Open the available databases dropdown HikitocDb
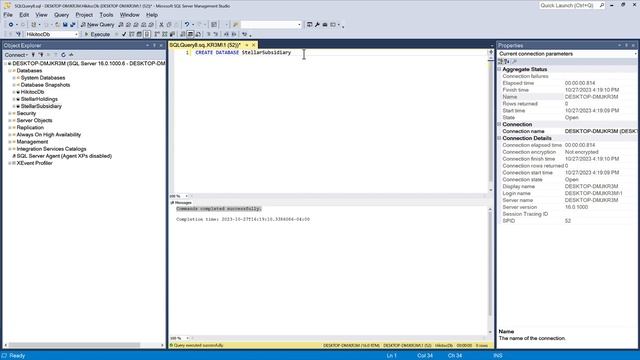 (52, 34)
